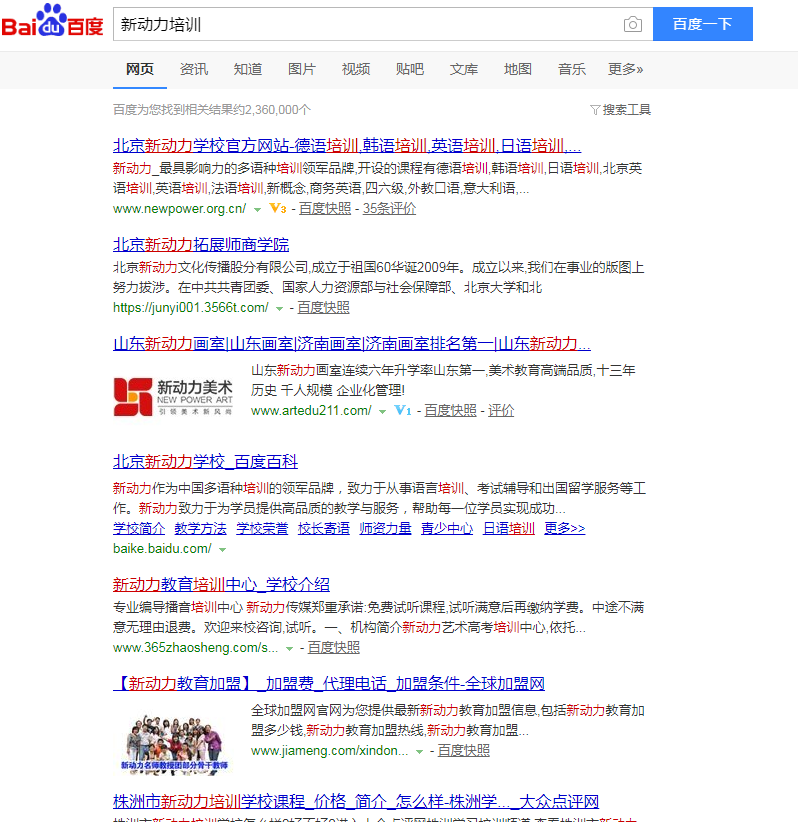Click the search tools filter icon
Viewport: 798px width, 822px height.
(x=595, y=110)
